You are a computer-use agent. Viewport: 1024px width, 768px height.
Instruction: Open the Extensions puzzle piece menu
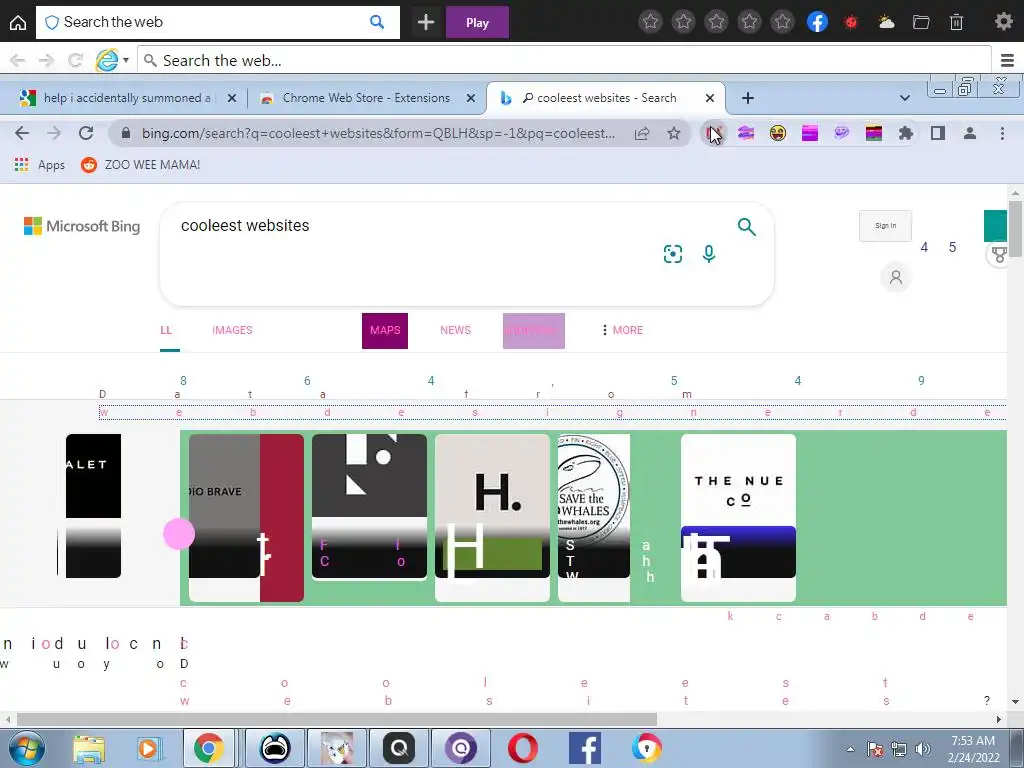pyautogui.click(x=906, y=133)
